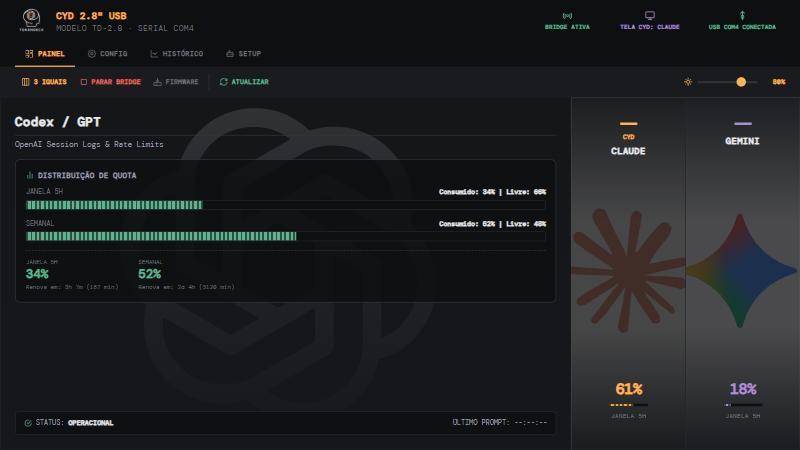The image size is (800, 450).
Task: Click the CONFIG tab gear icon
Action: 92,54
